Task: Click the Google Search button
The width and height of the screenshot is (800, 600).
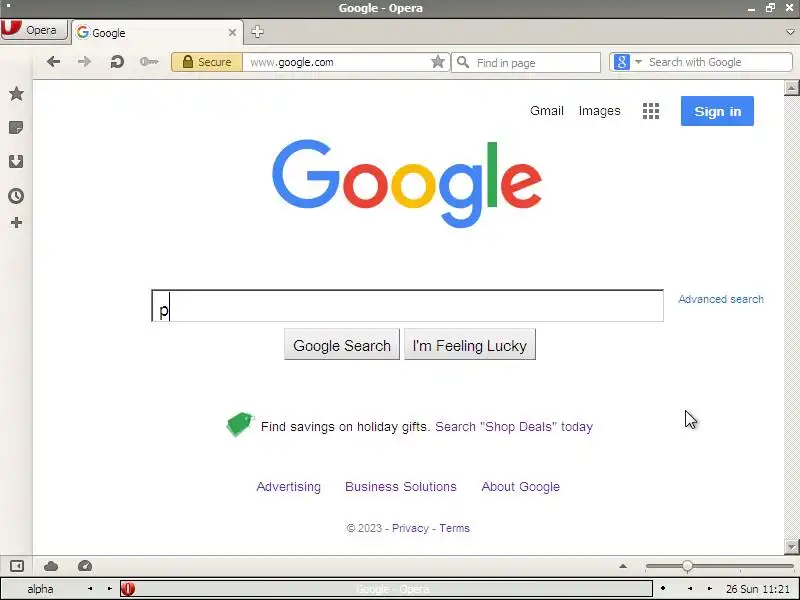Action: [342, 345]
